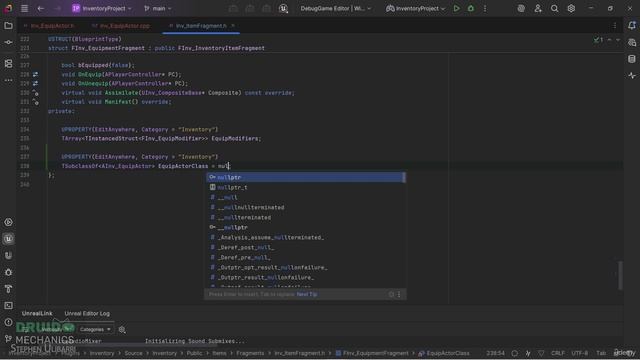Open UTF-8 encoding selector

[x=580, y=353]
